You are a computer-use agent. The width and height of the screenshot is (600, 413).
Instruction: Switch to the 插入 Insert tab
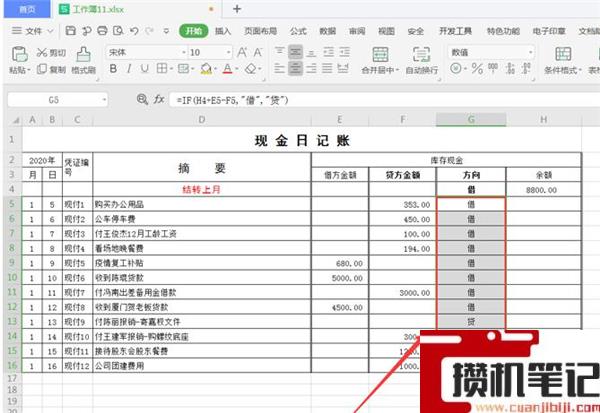click(223, 31)
